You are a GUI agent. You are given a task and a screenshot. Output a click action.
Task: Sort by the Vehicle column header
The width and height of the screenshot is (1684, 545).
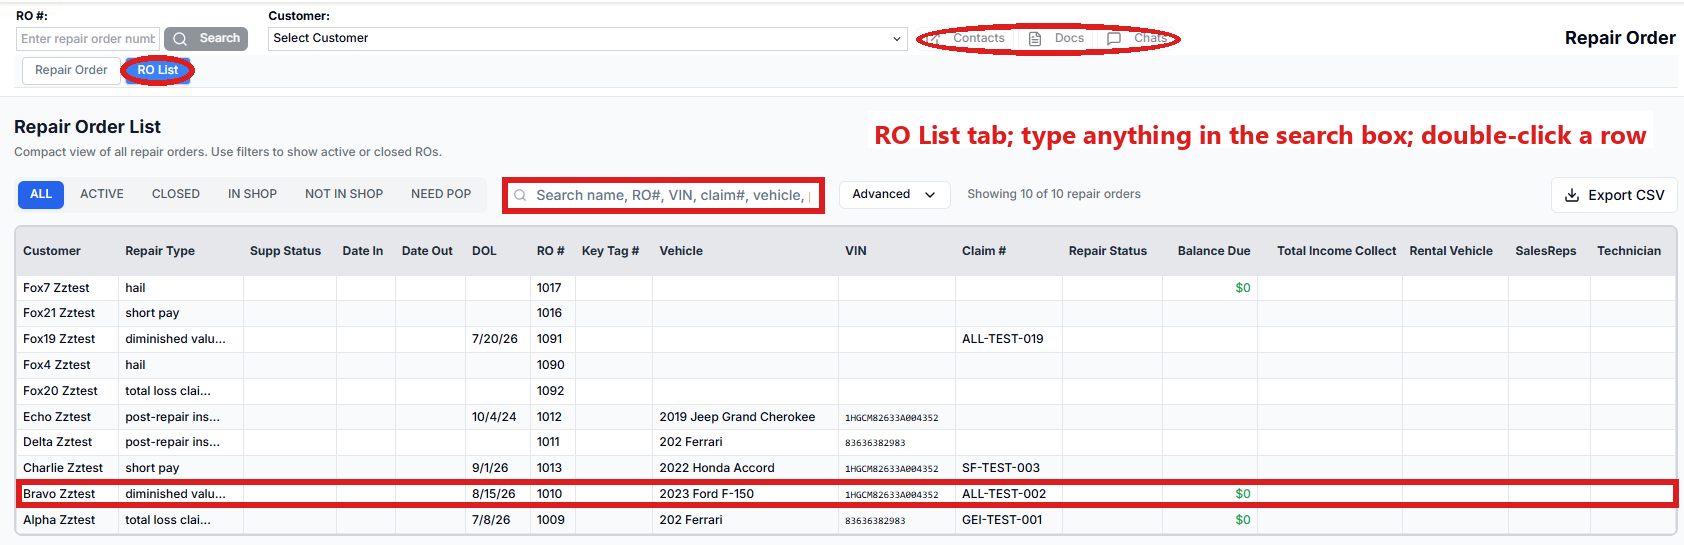click(681, 251)
